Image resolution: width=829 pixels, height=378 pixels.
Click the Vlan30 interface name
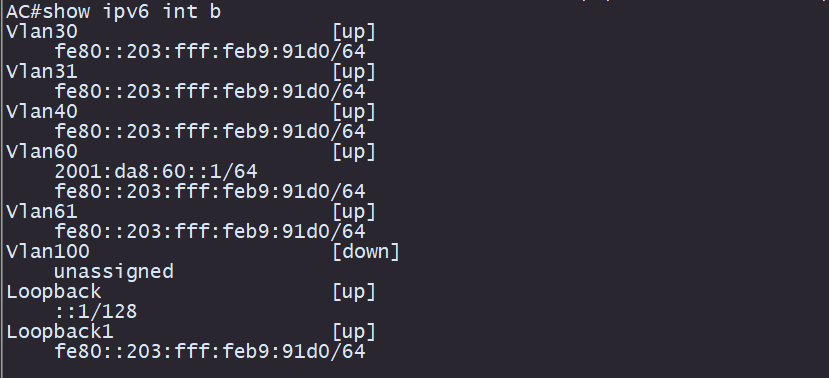(x=42, y=32)
